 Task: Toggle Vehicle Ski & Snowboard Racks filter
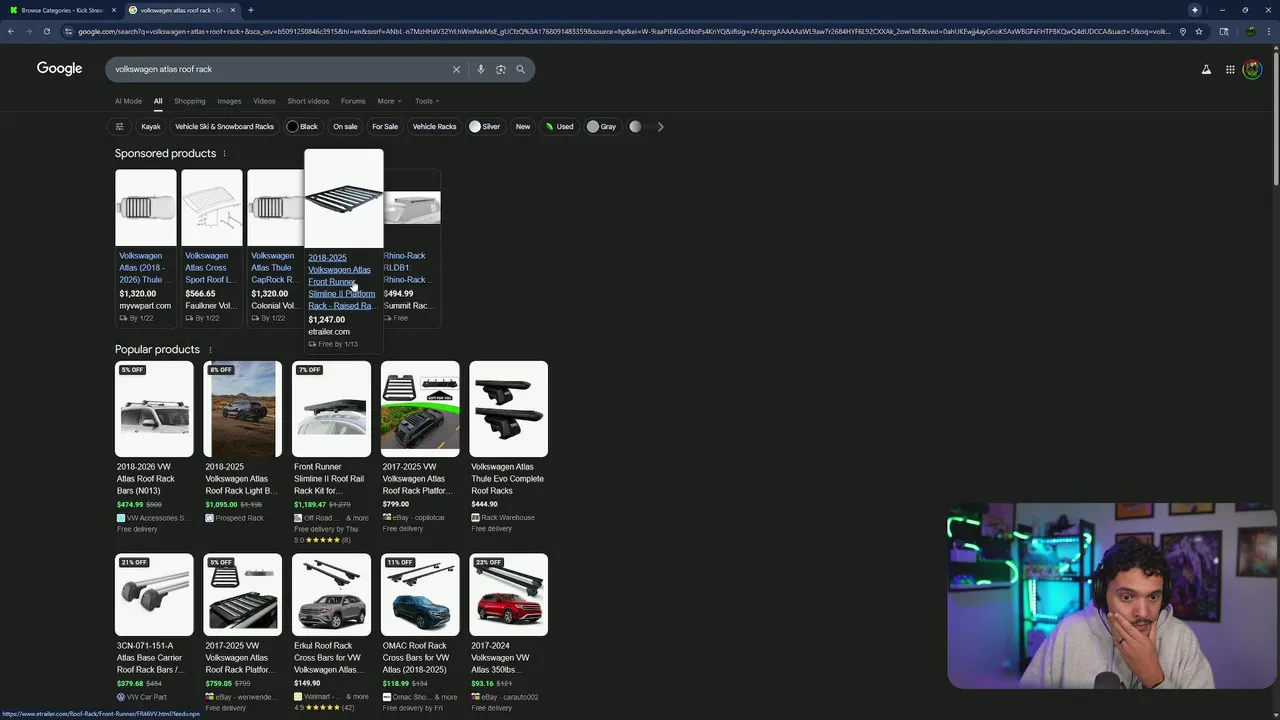click(x=224, y=127)
